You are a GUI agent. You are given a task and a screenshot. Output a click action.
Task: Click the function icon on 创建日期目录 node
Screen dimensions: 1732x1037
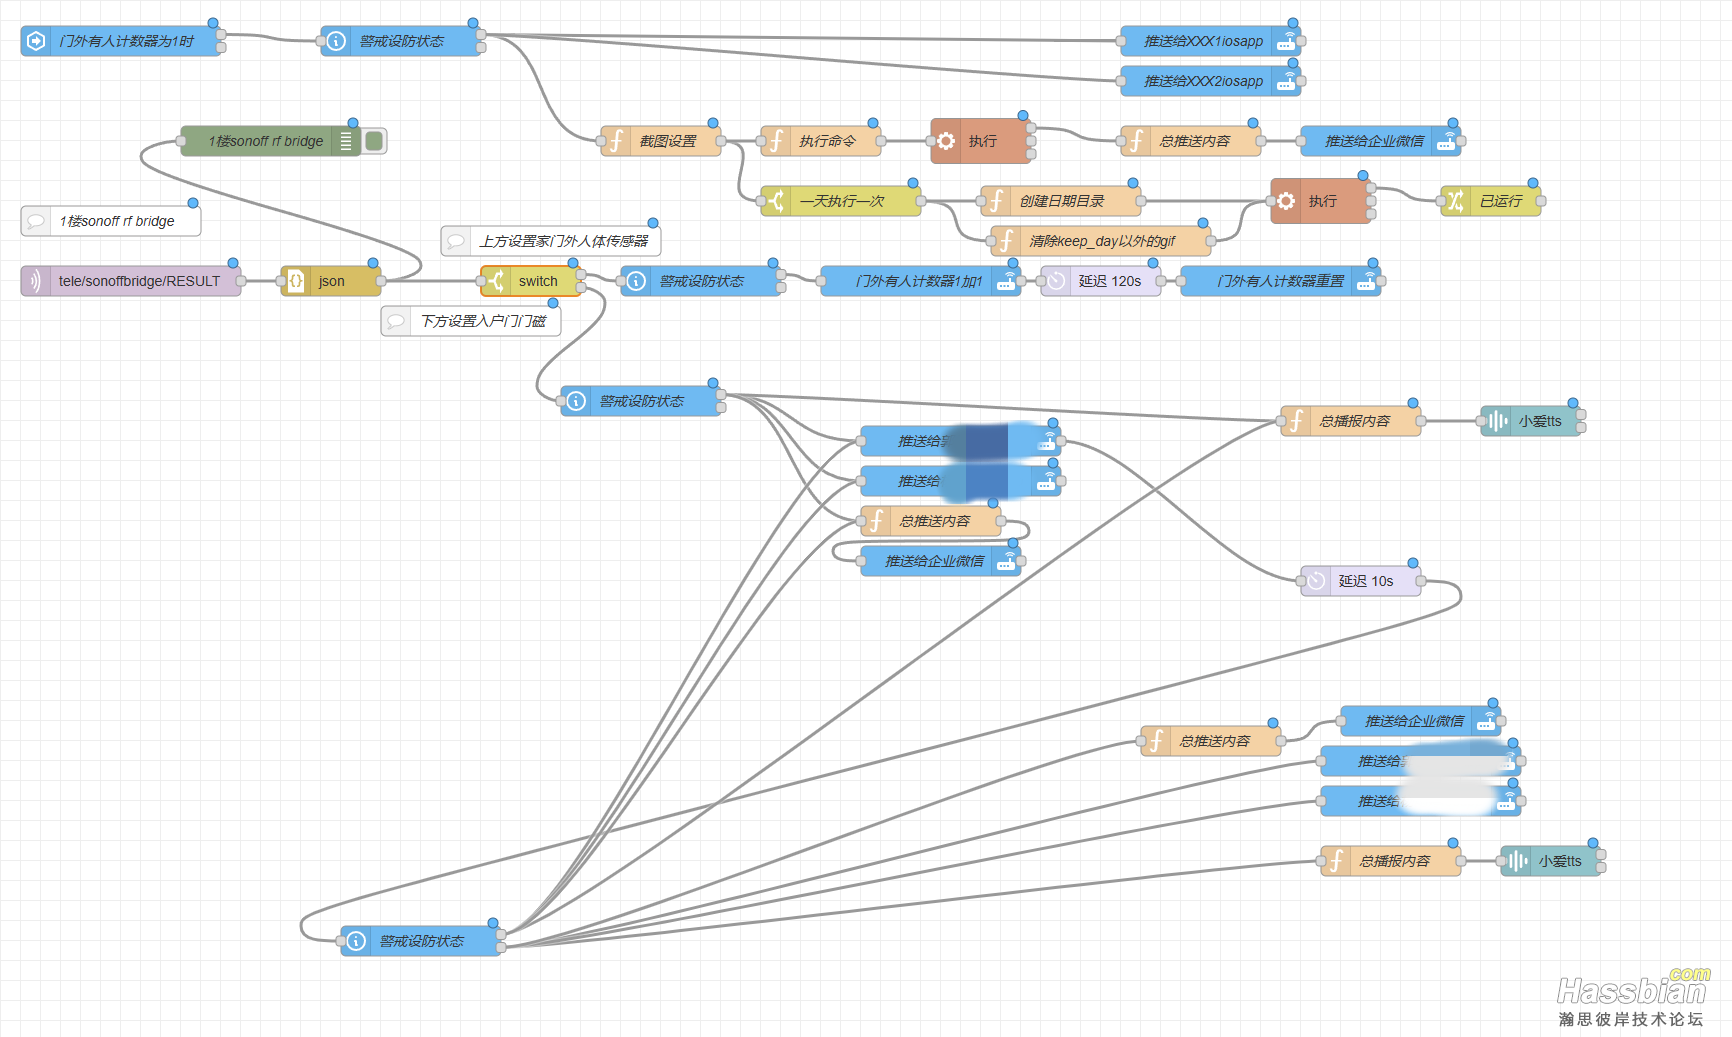996,201
